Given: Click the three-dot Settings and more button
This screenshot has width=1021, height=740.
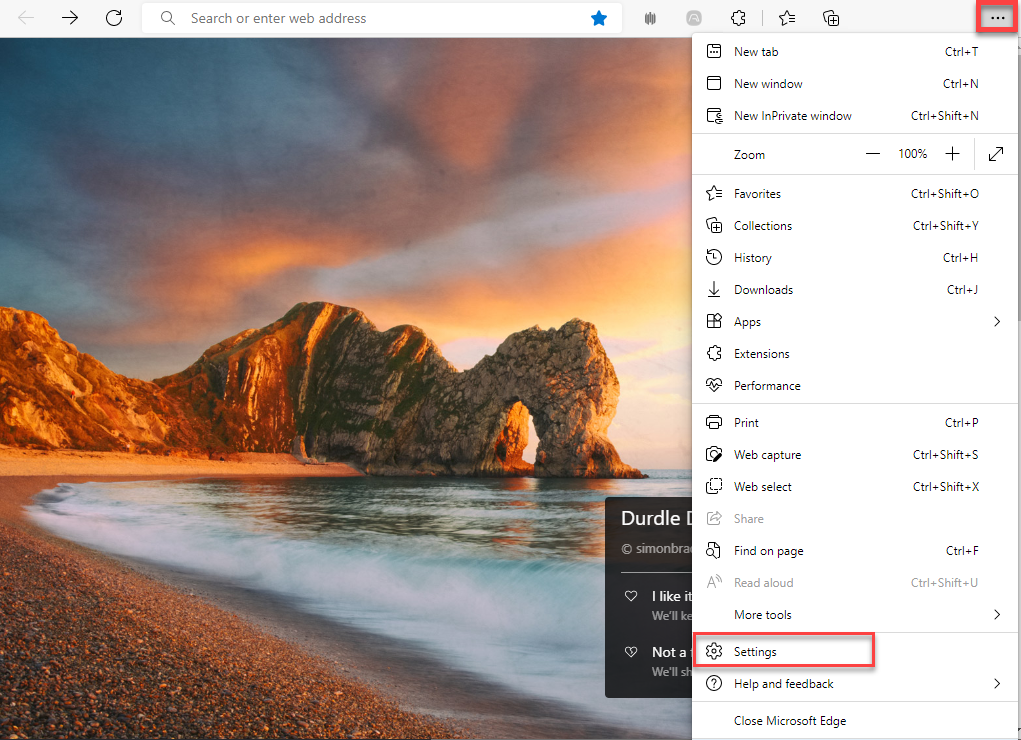Looking at the screenshot, I should (x=997, y=18).
